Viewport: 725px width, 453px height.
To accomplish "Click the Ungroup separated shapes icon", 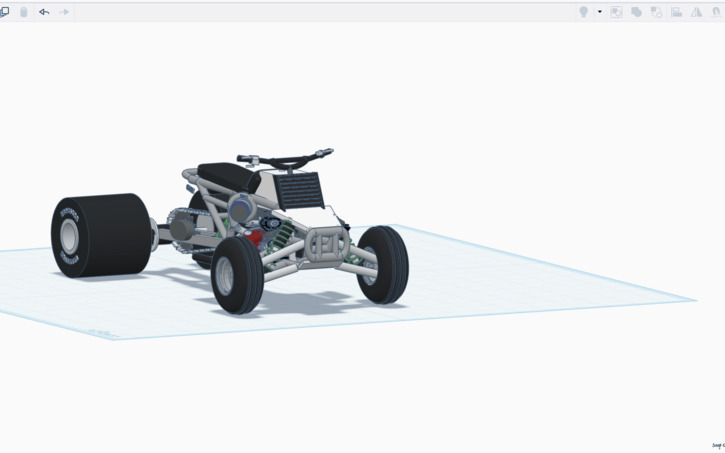I will [x=656, y=12].
